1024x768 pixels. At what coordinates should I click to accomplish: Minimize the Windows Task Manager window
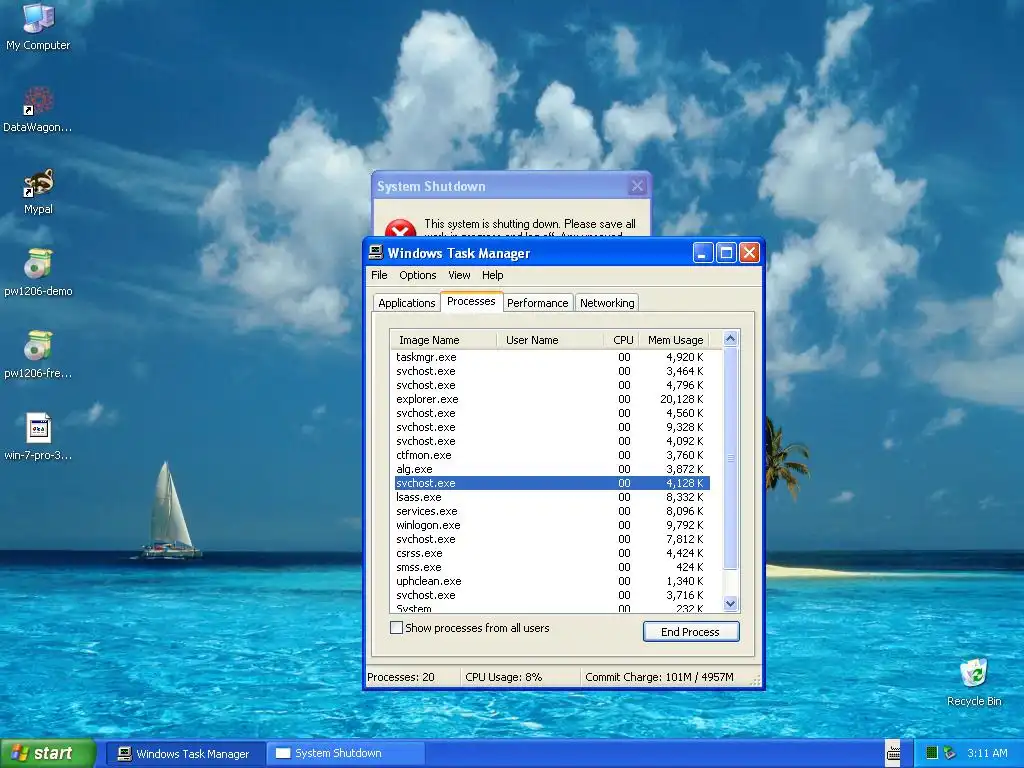[703, 253]
